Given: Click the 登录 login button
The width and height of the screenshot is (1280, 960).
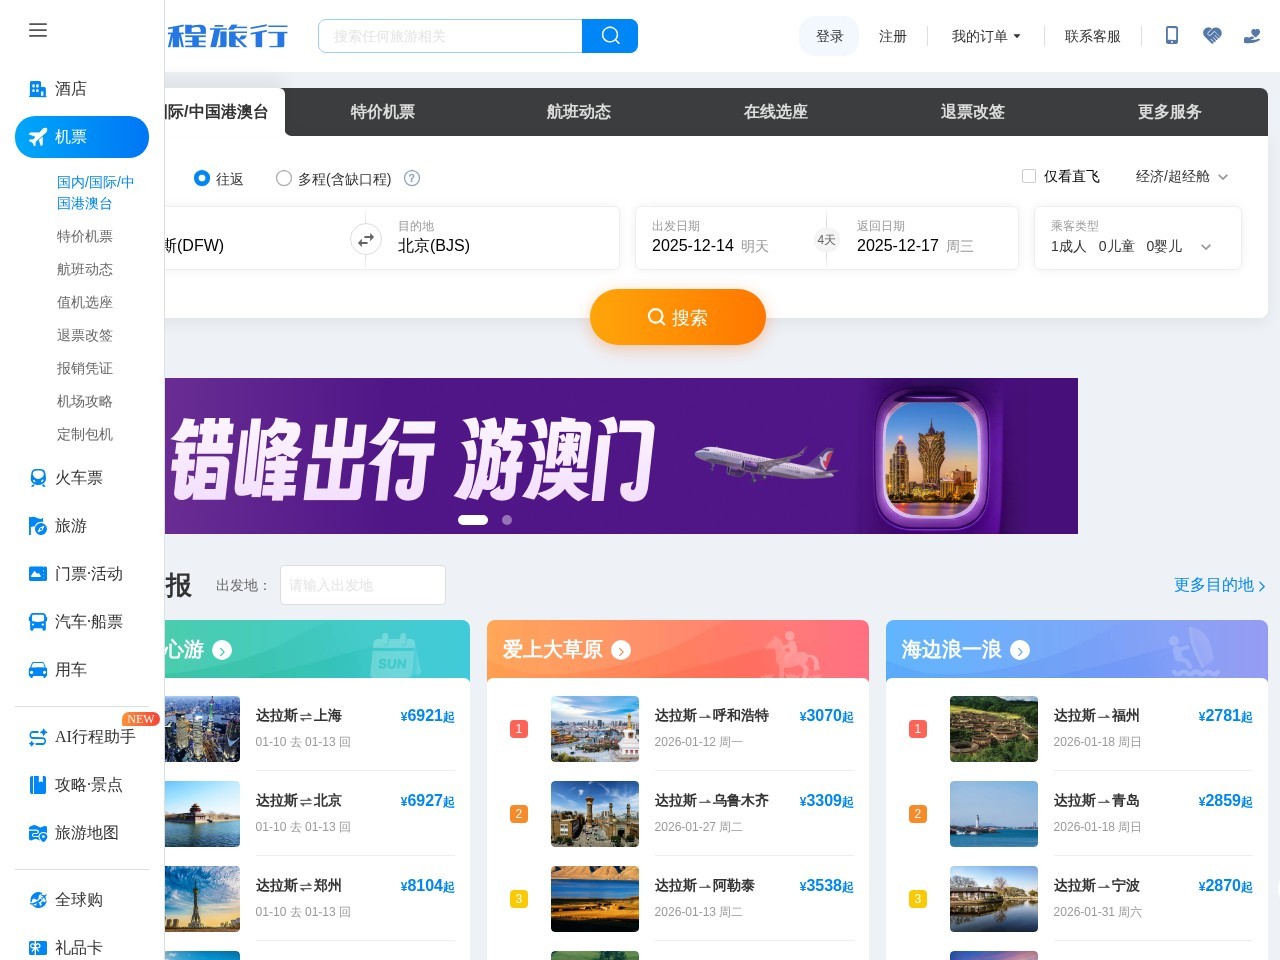Looking at the screenshot, I should [829, 36].
